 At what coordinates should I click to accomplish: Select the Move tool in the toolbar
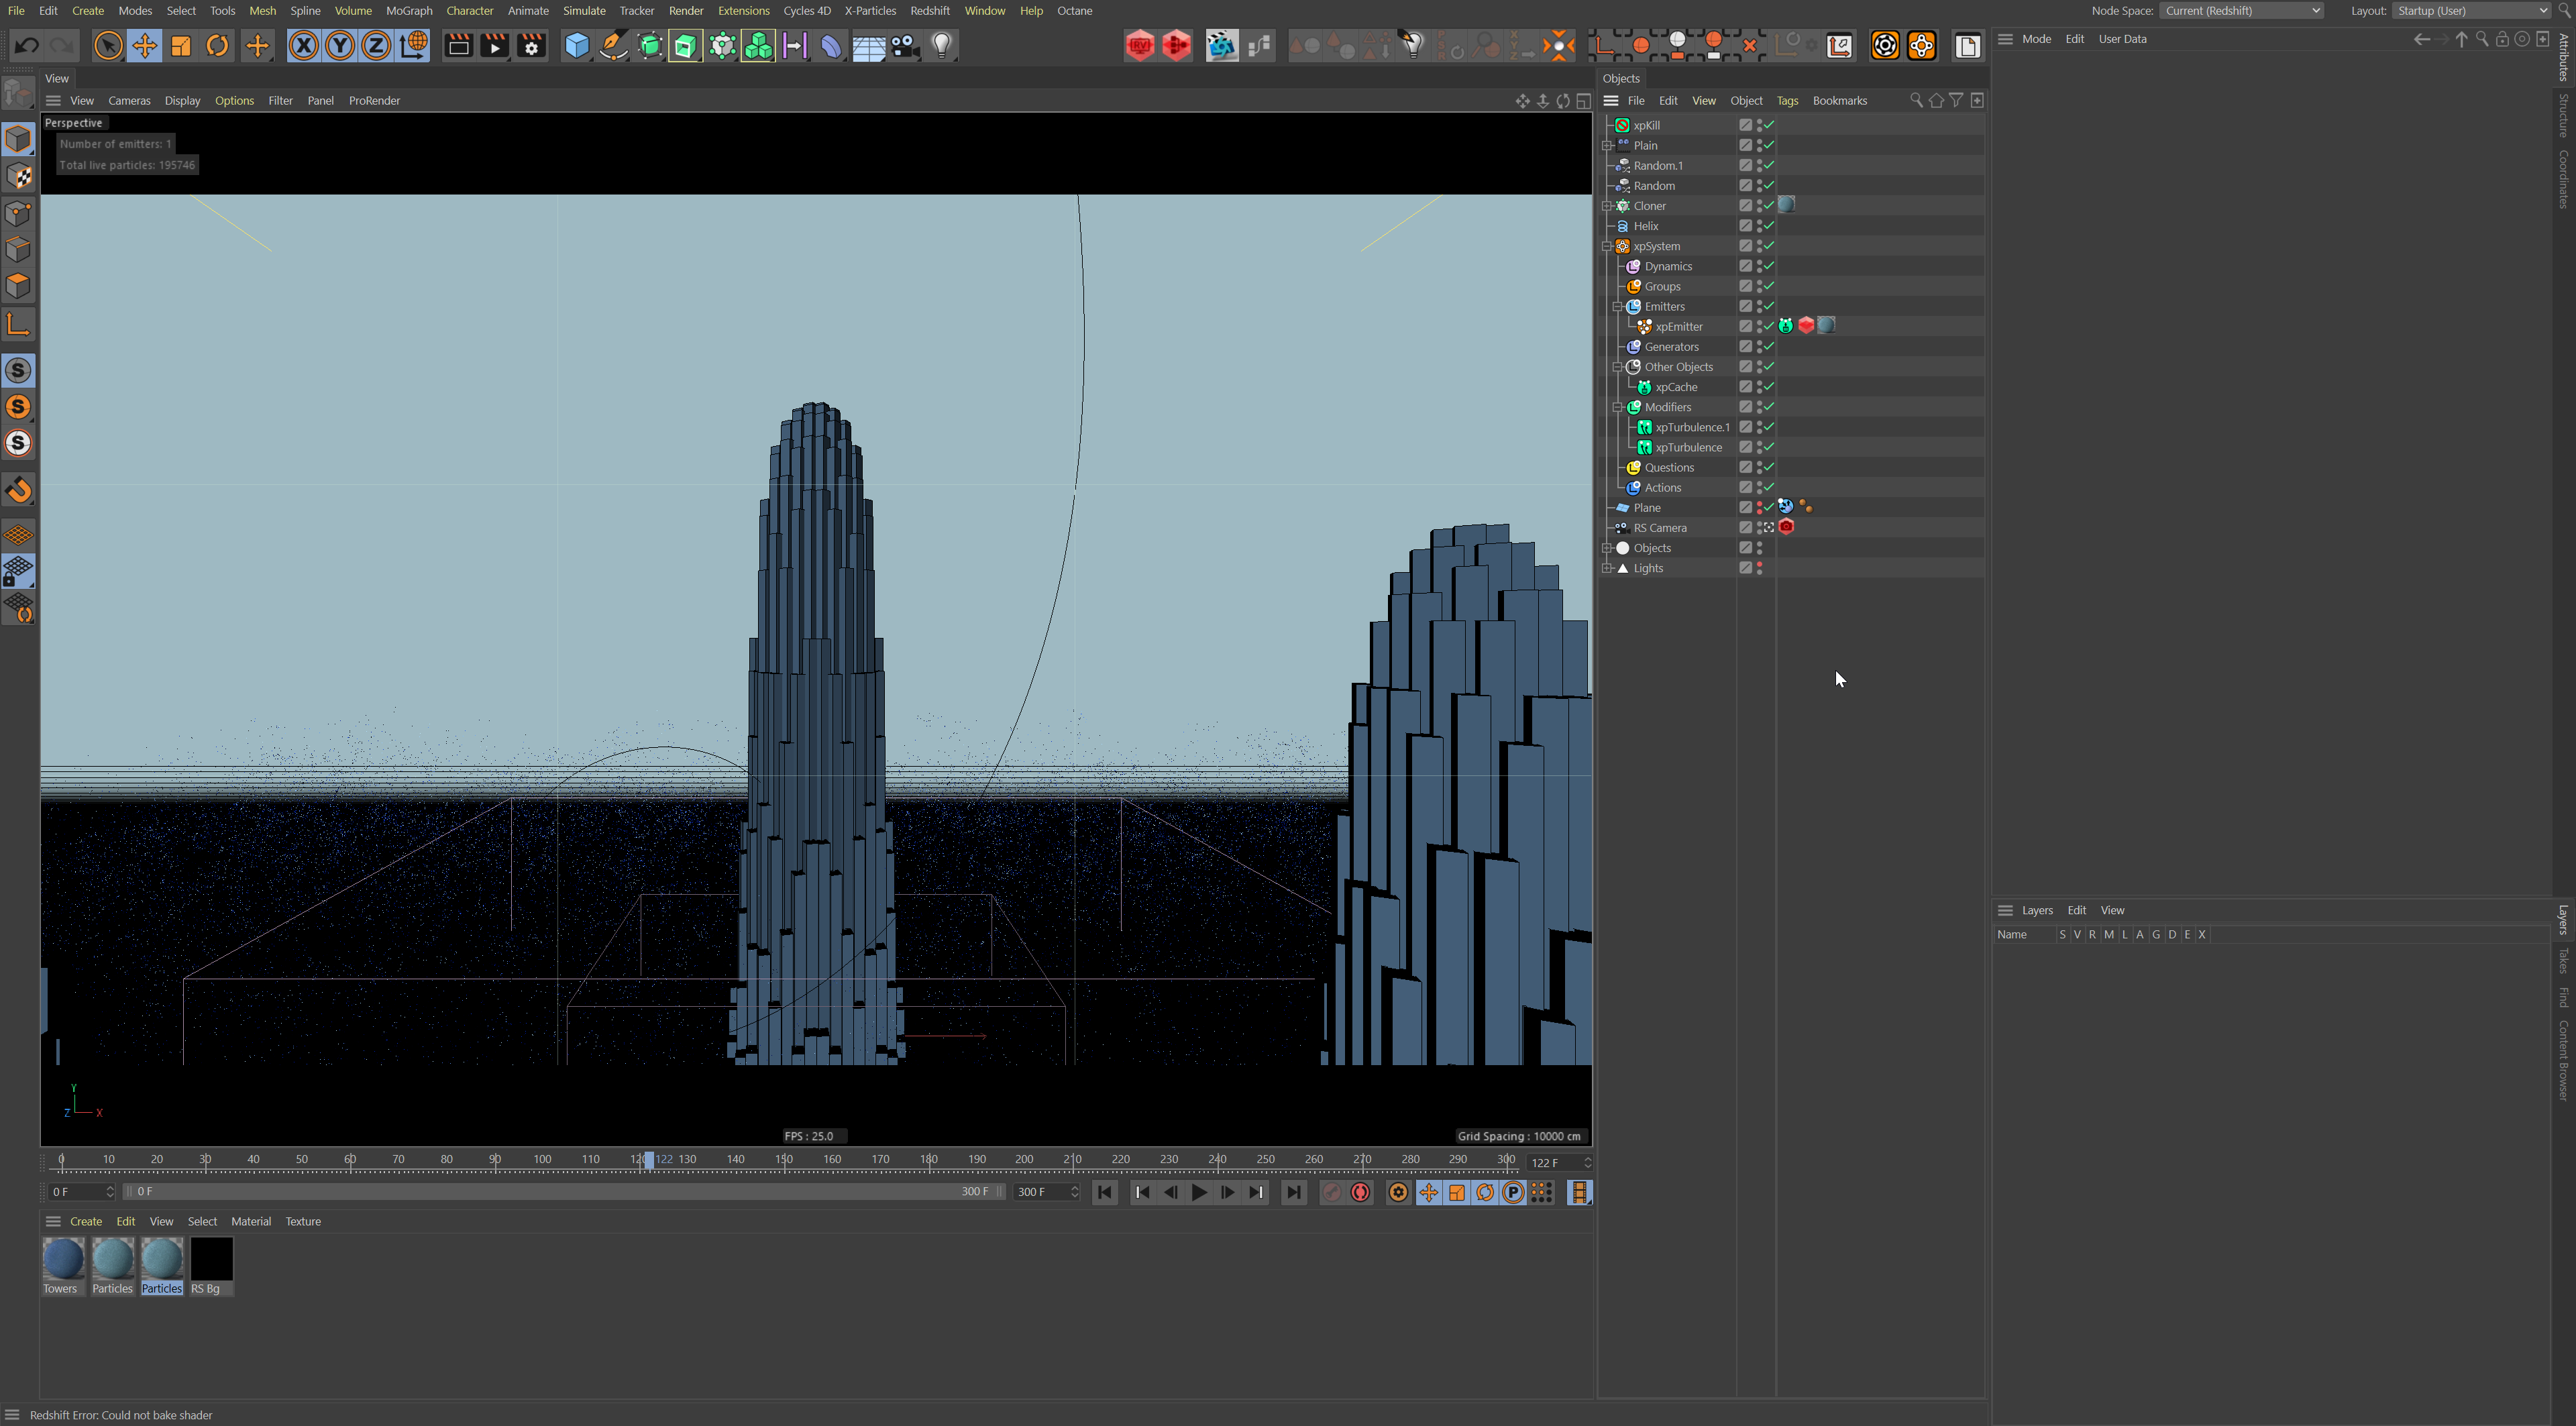(x=145, y=46)
